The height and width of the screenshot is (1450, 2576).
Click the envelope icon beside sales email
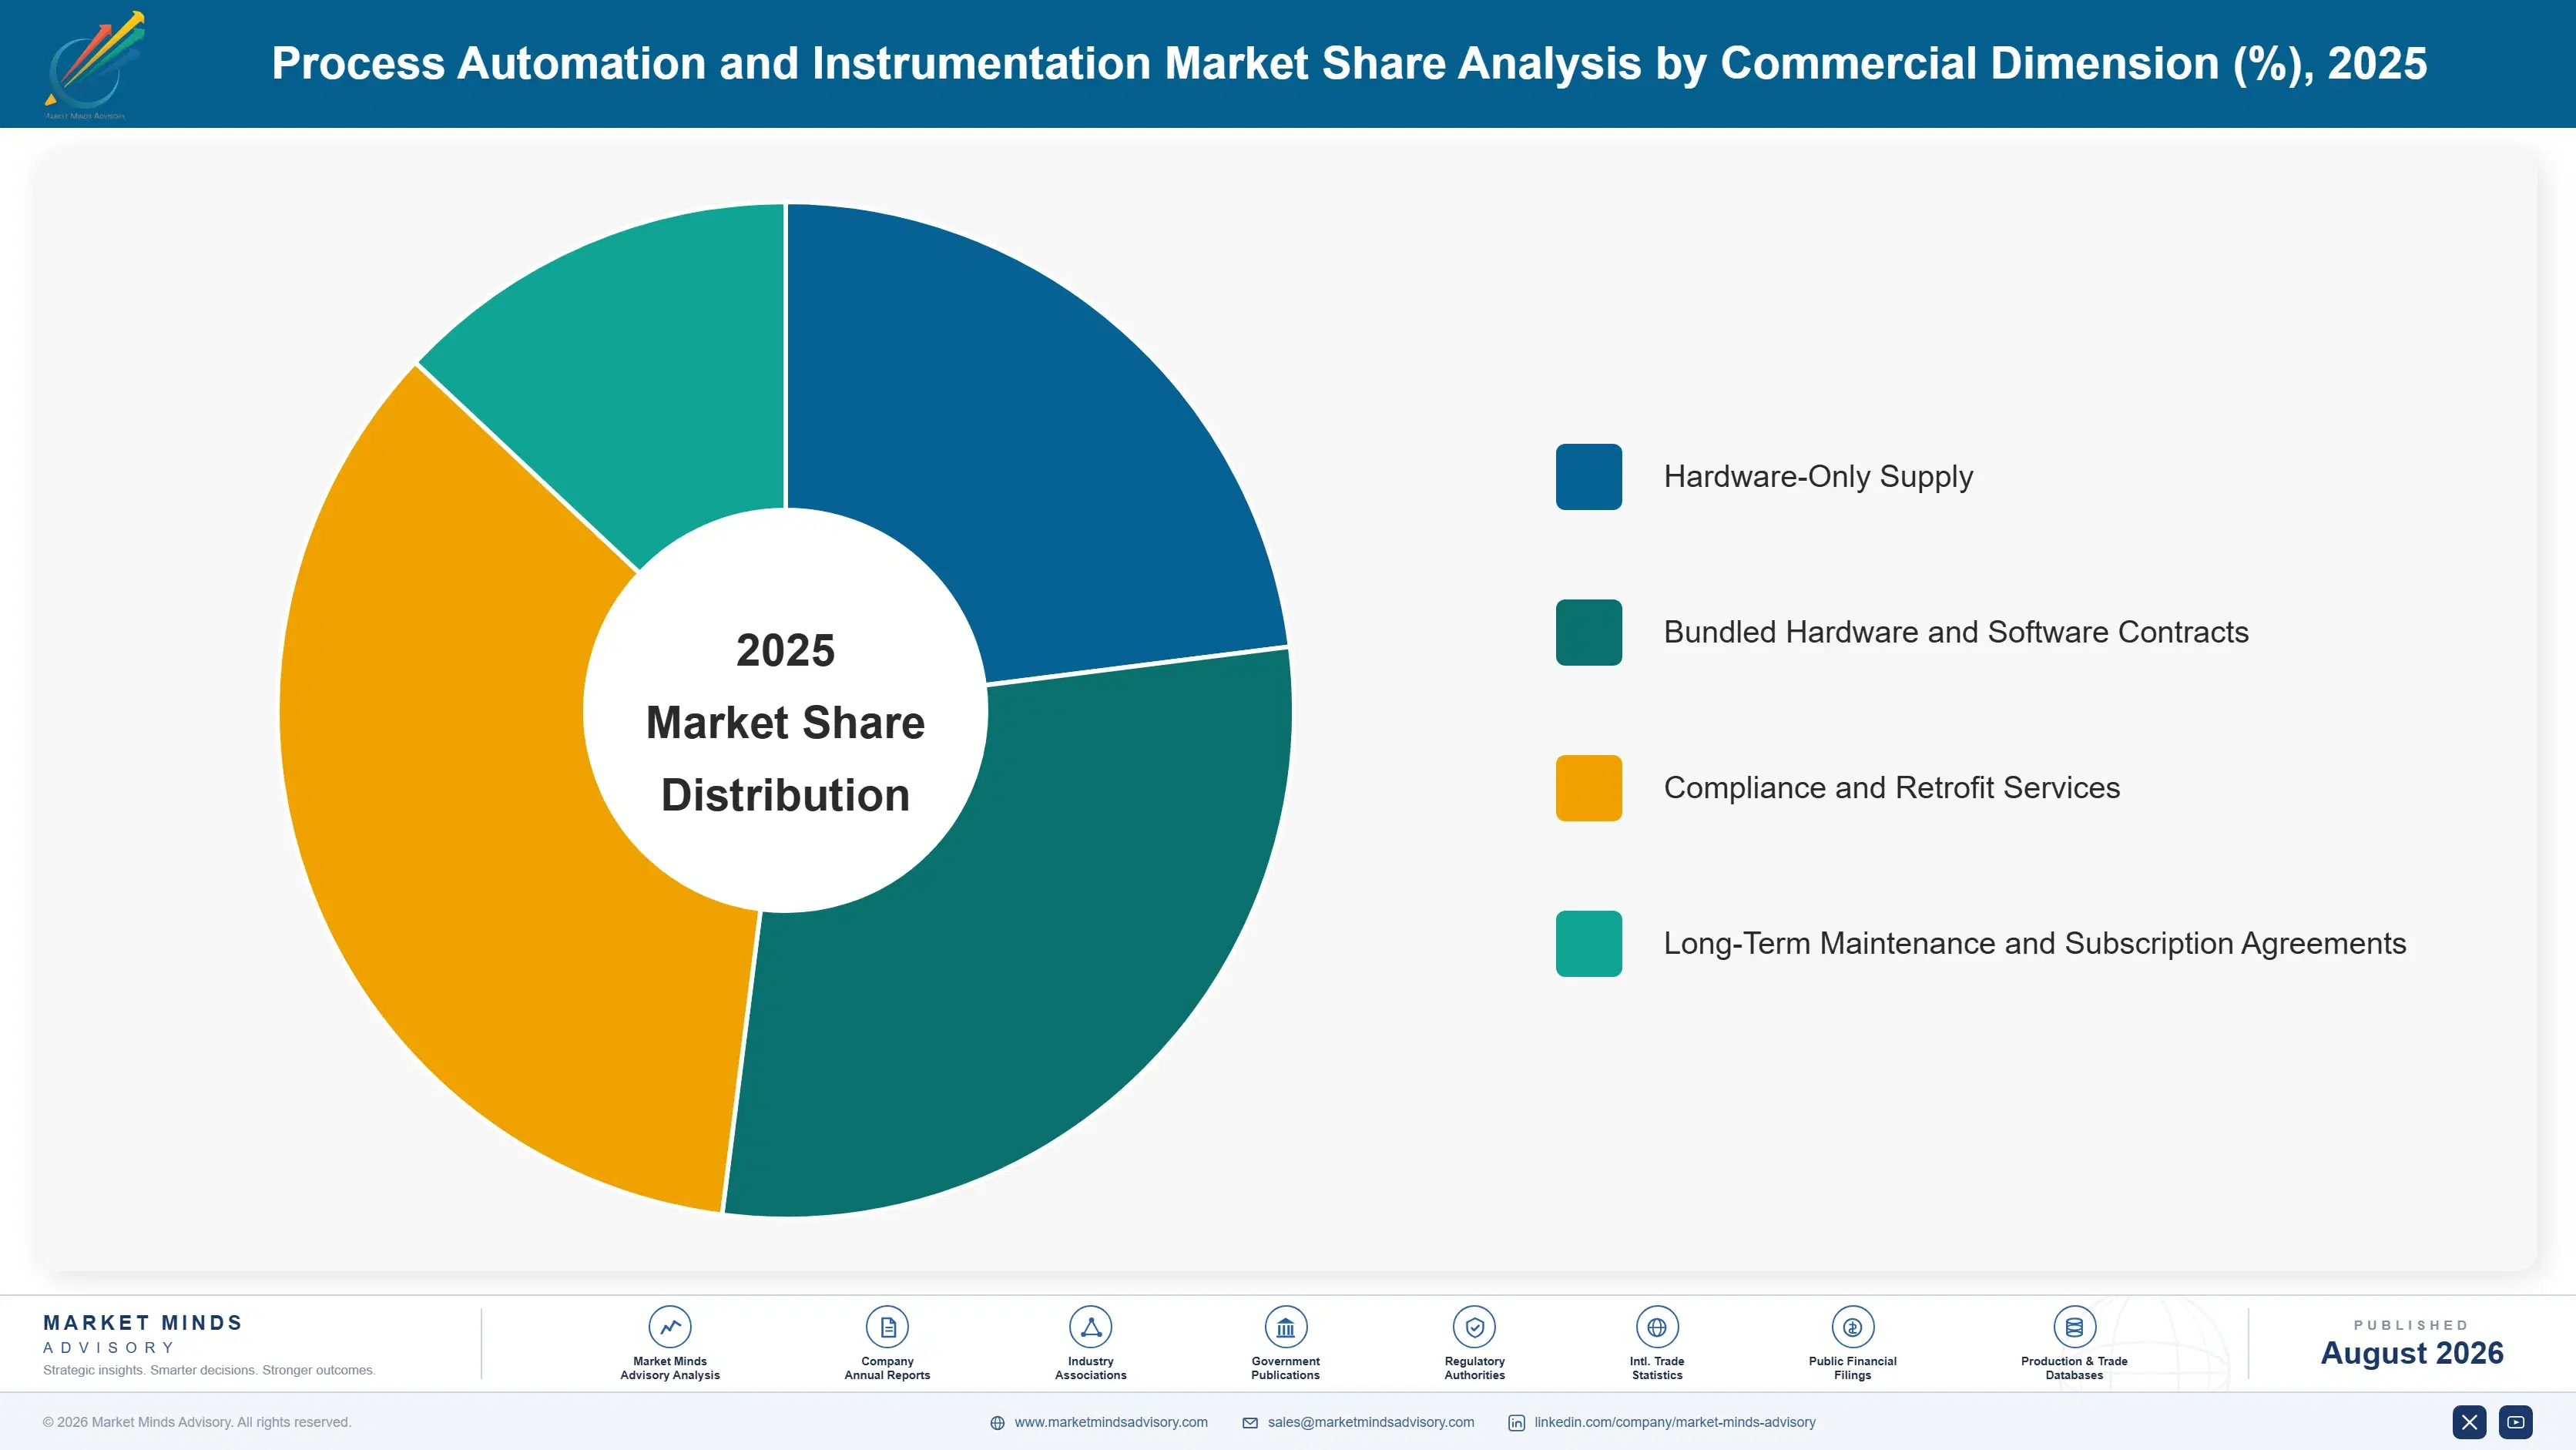coord(1250,1423)
